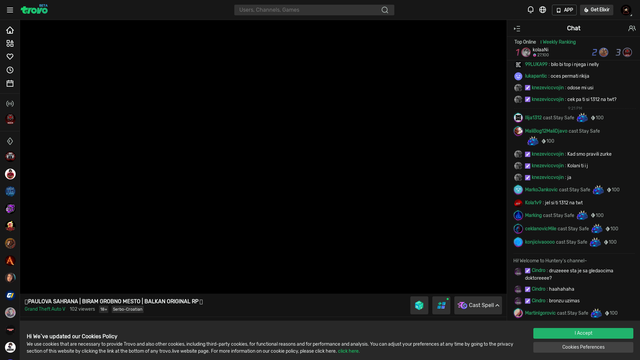Viewport: 640px width, 360px height.
Task: Open the category browse icon in sidebar
Action: click(x=10, y=43)
